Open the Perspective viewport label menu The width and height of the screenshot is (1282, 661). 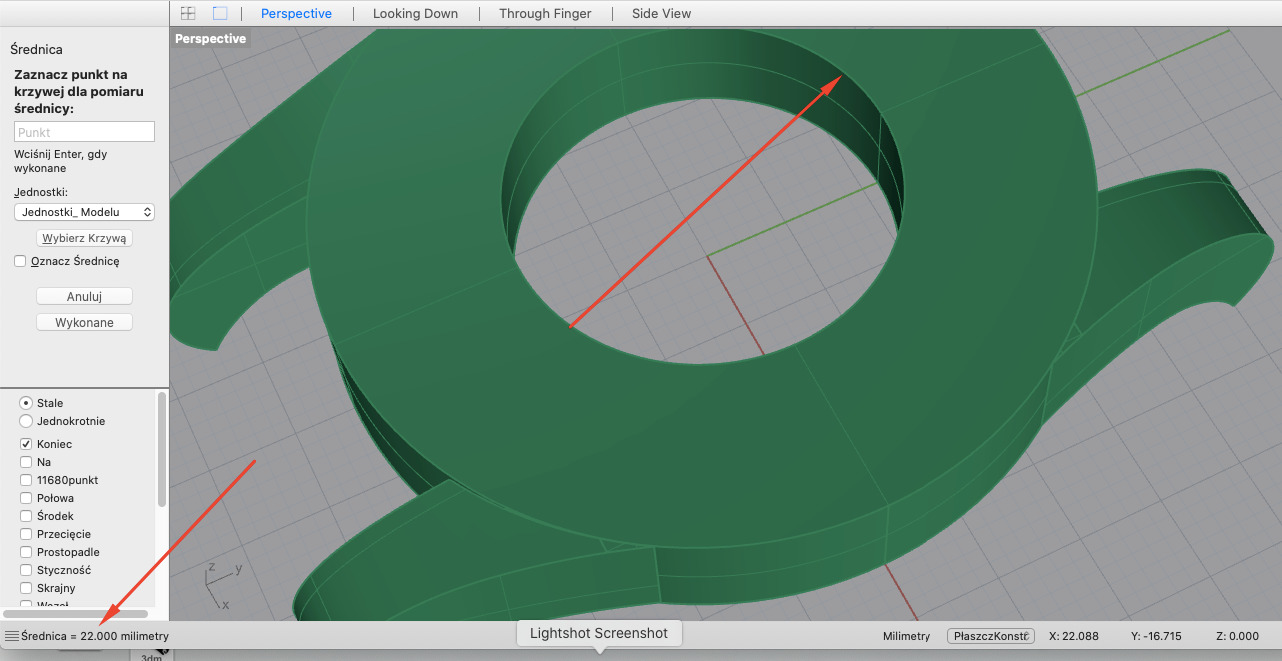coord(210,39)
